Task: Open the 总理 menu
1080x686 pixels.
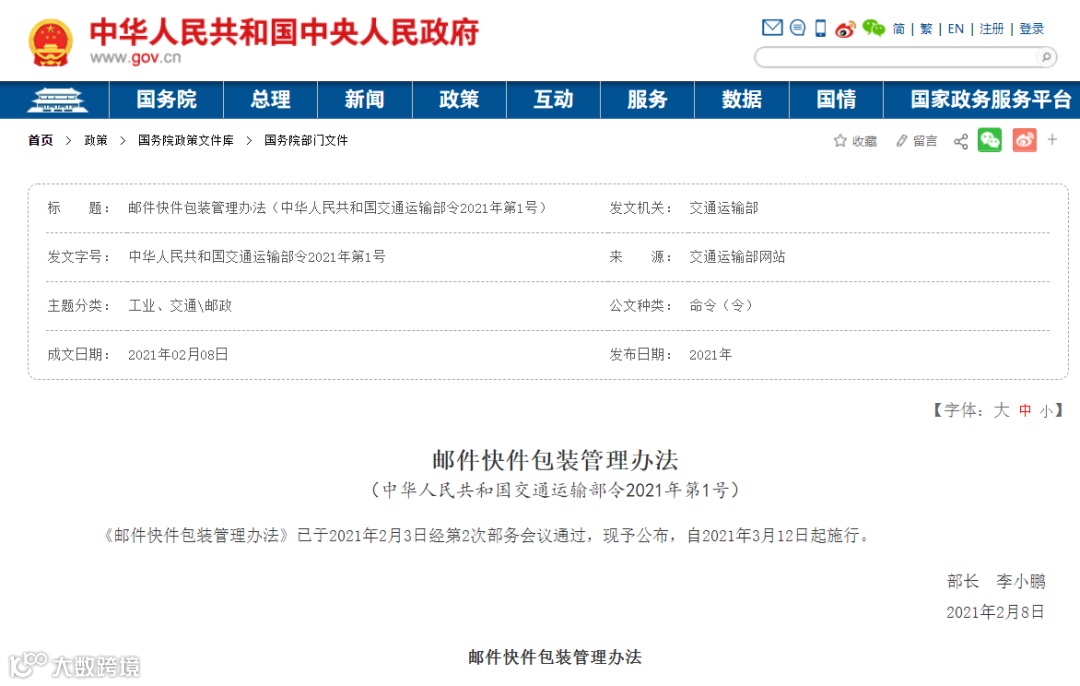Action: point(270,100)
